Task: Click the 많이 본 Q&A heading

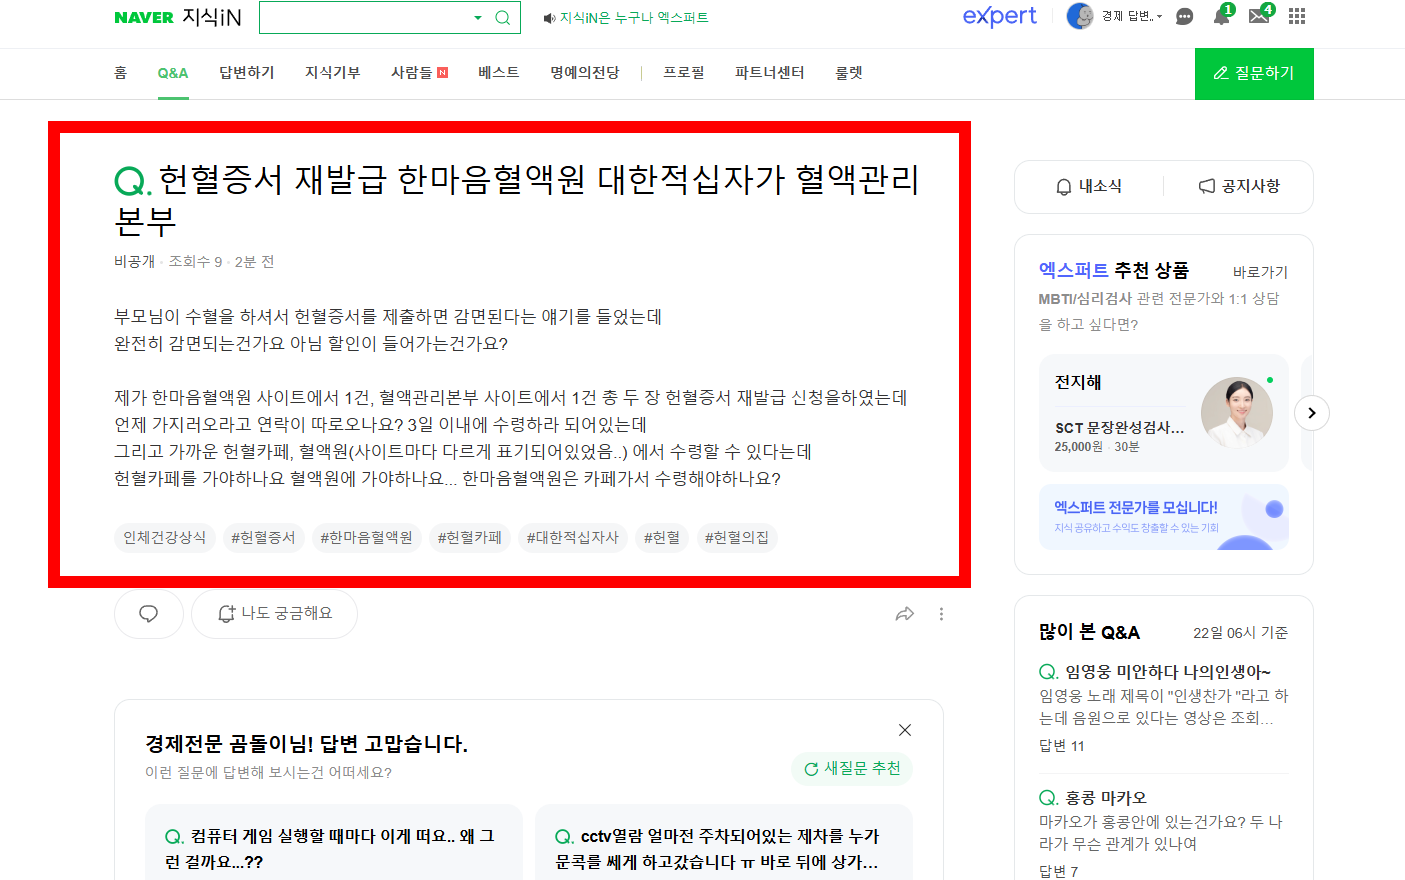Action: click(x=1089, y=632)
